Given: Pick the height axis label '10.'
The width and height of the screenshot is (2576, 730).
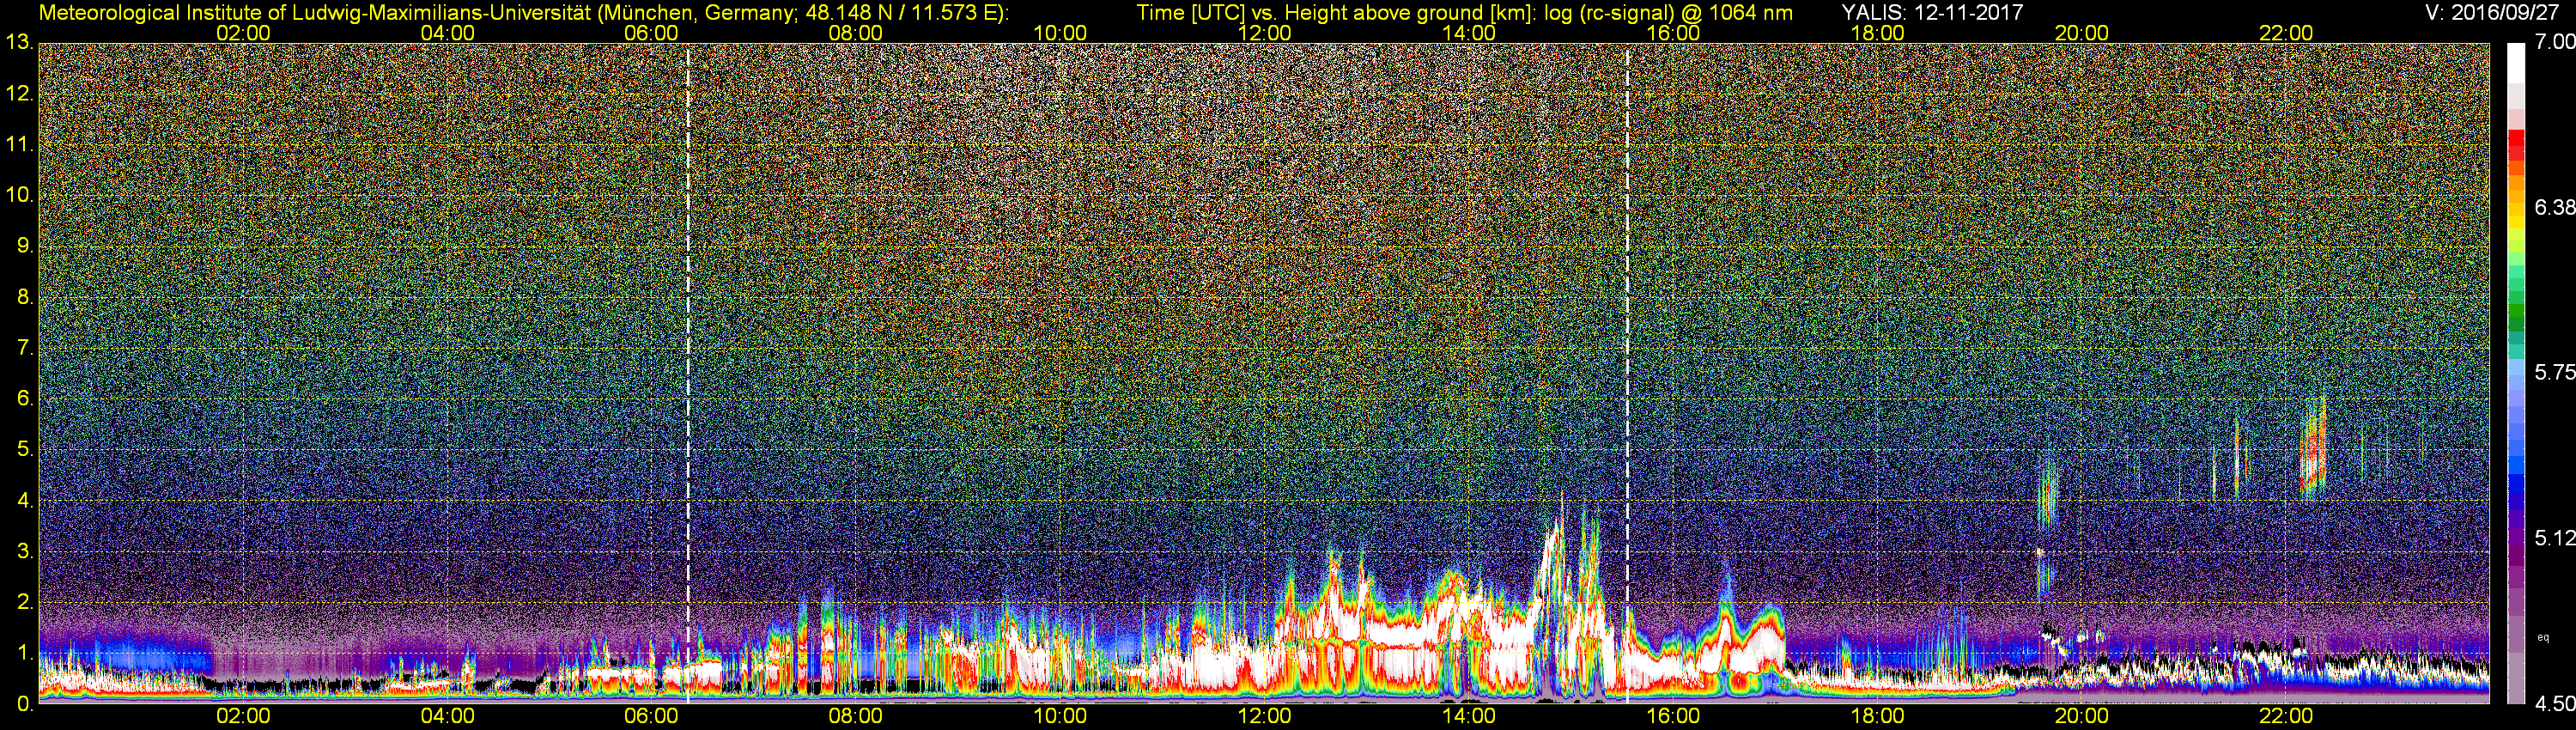Looking at the screenshot, I should (x=19, y=195).
